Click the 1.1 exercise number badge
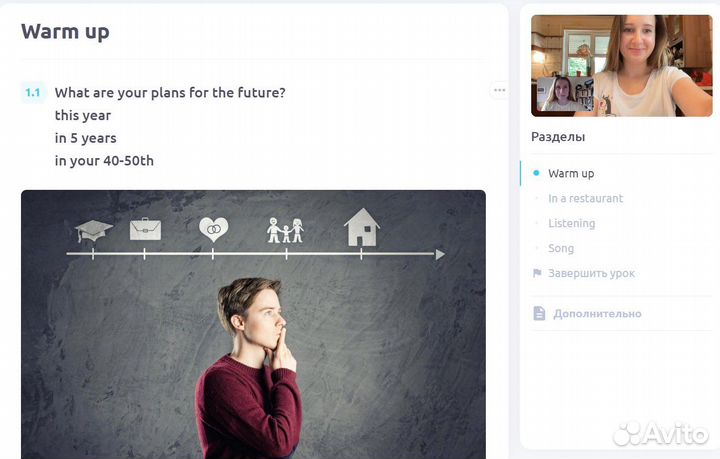This screenshot has height=459, width=720. tap(33, 93)
